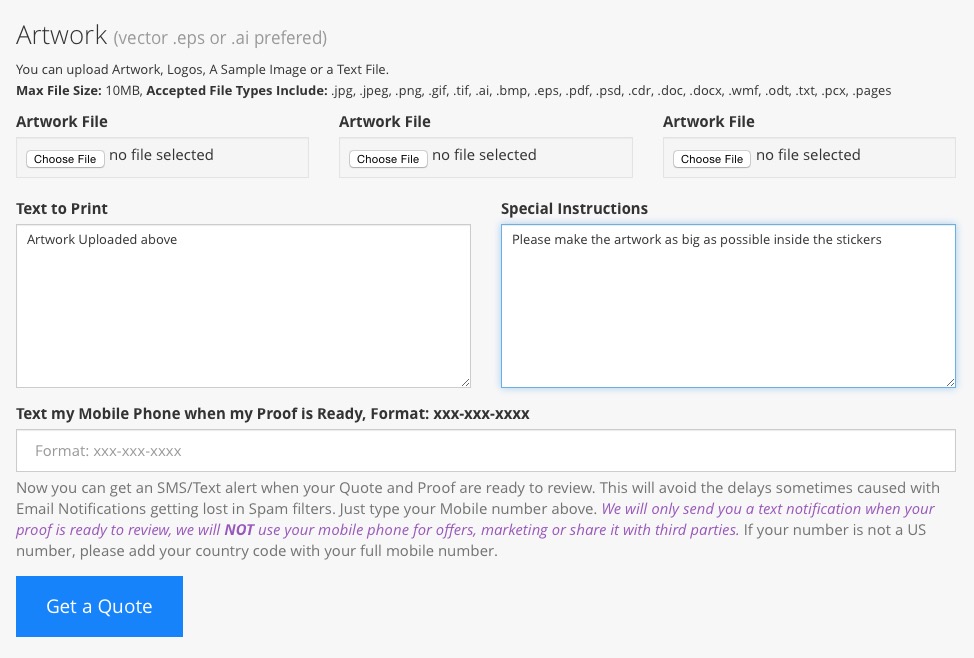Click the second Artwork File Choose File button
974x658 pixels.
click(388, 159)
